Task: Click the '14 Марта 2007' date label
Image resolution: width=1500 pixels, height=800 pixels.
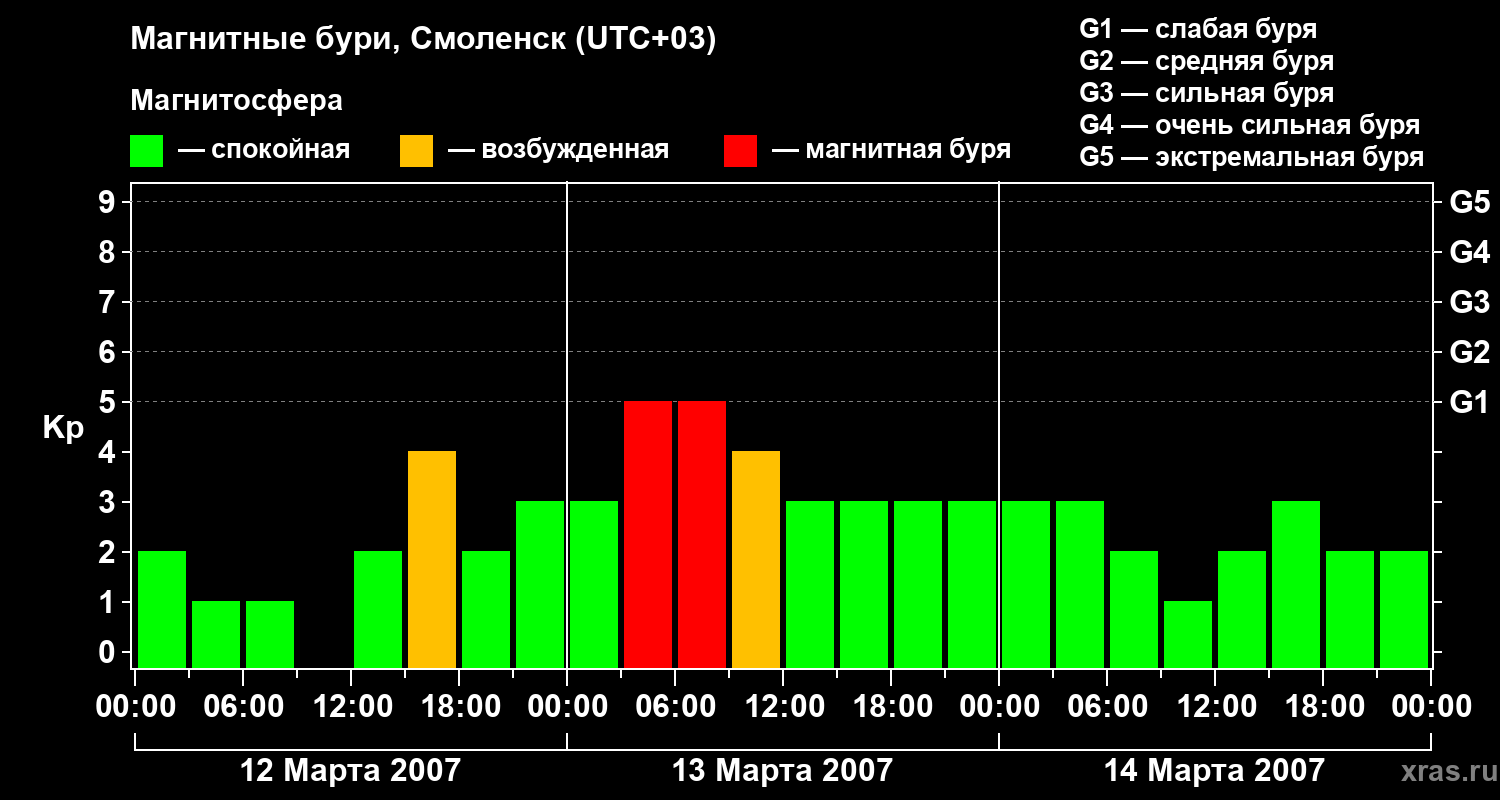Action: [x=1214, y=770]
